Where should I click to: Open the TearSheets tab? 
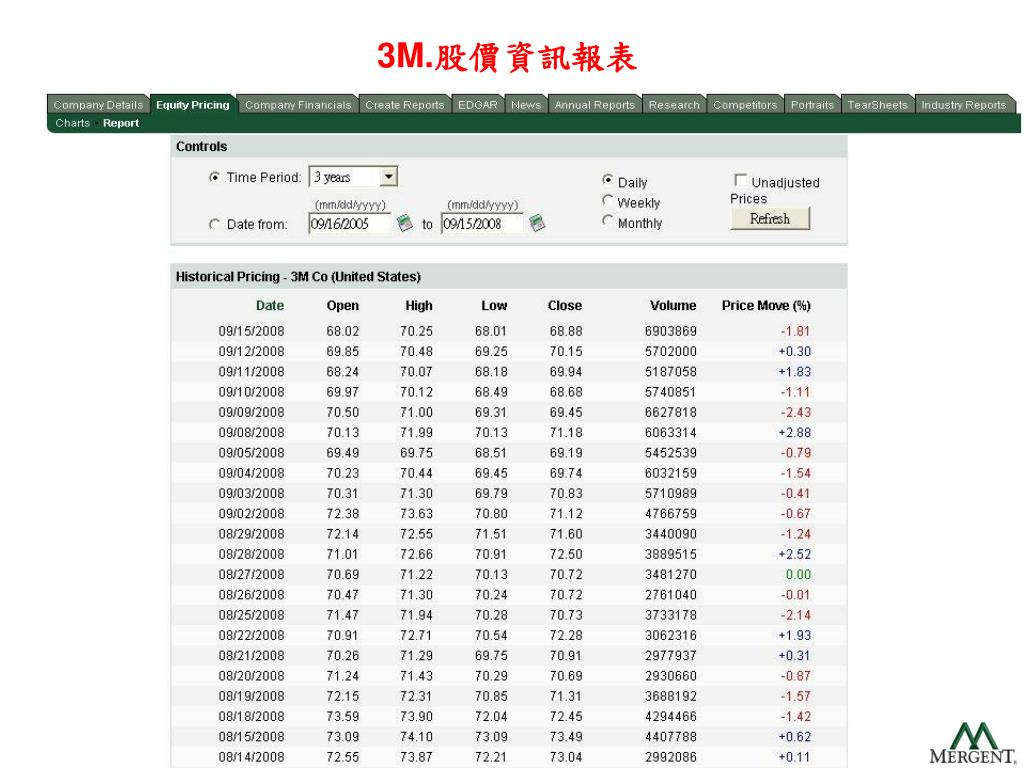coord(877,104)
